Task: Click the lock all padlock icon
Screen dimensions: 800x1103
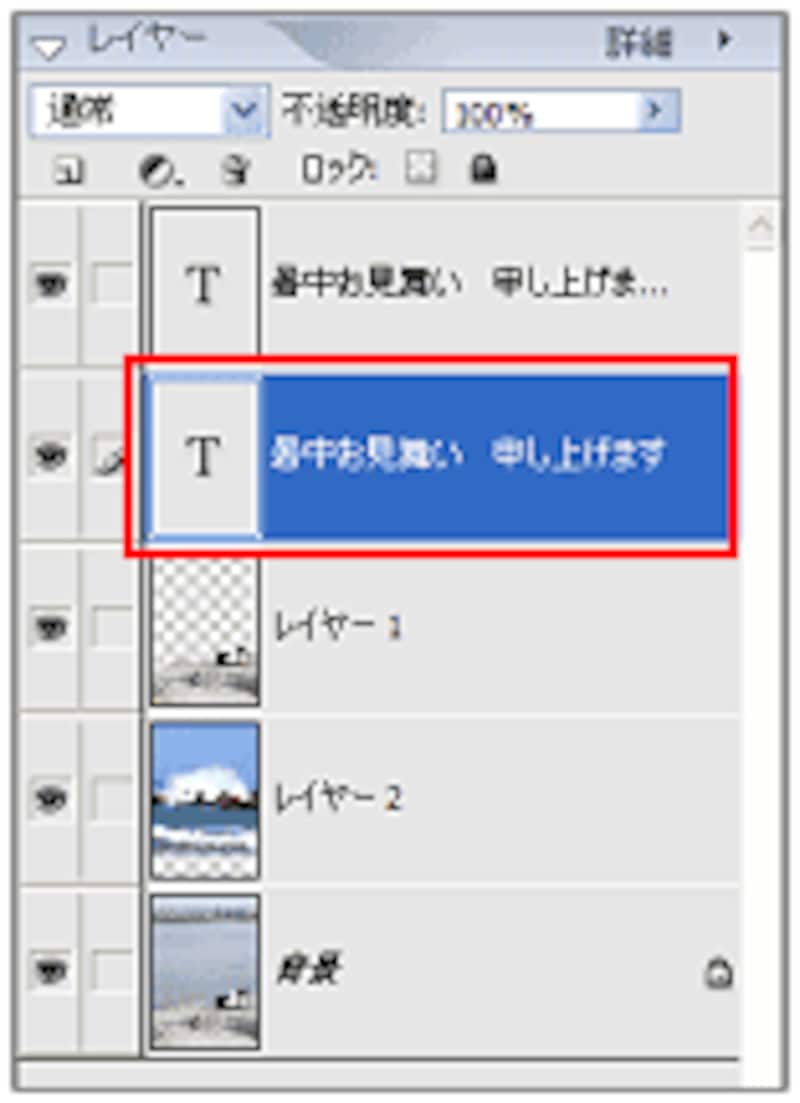Action: [483, 170]
